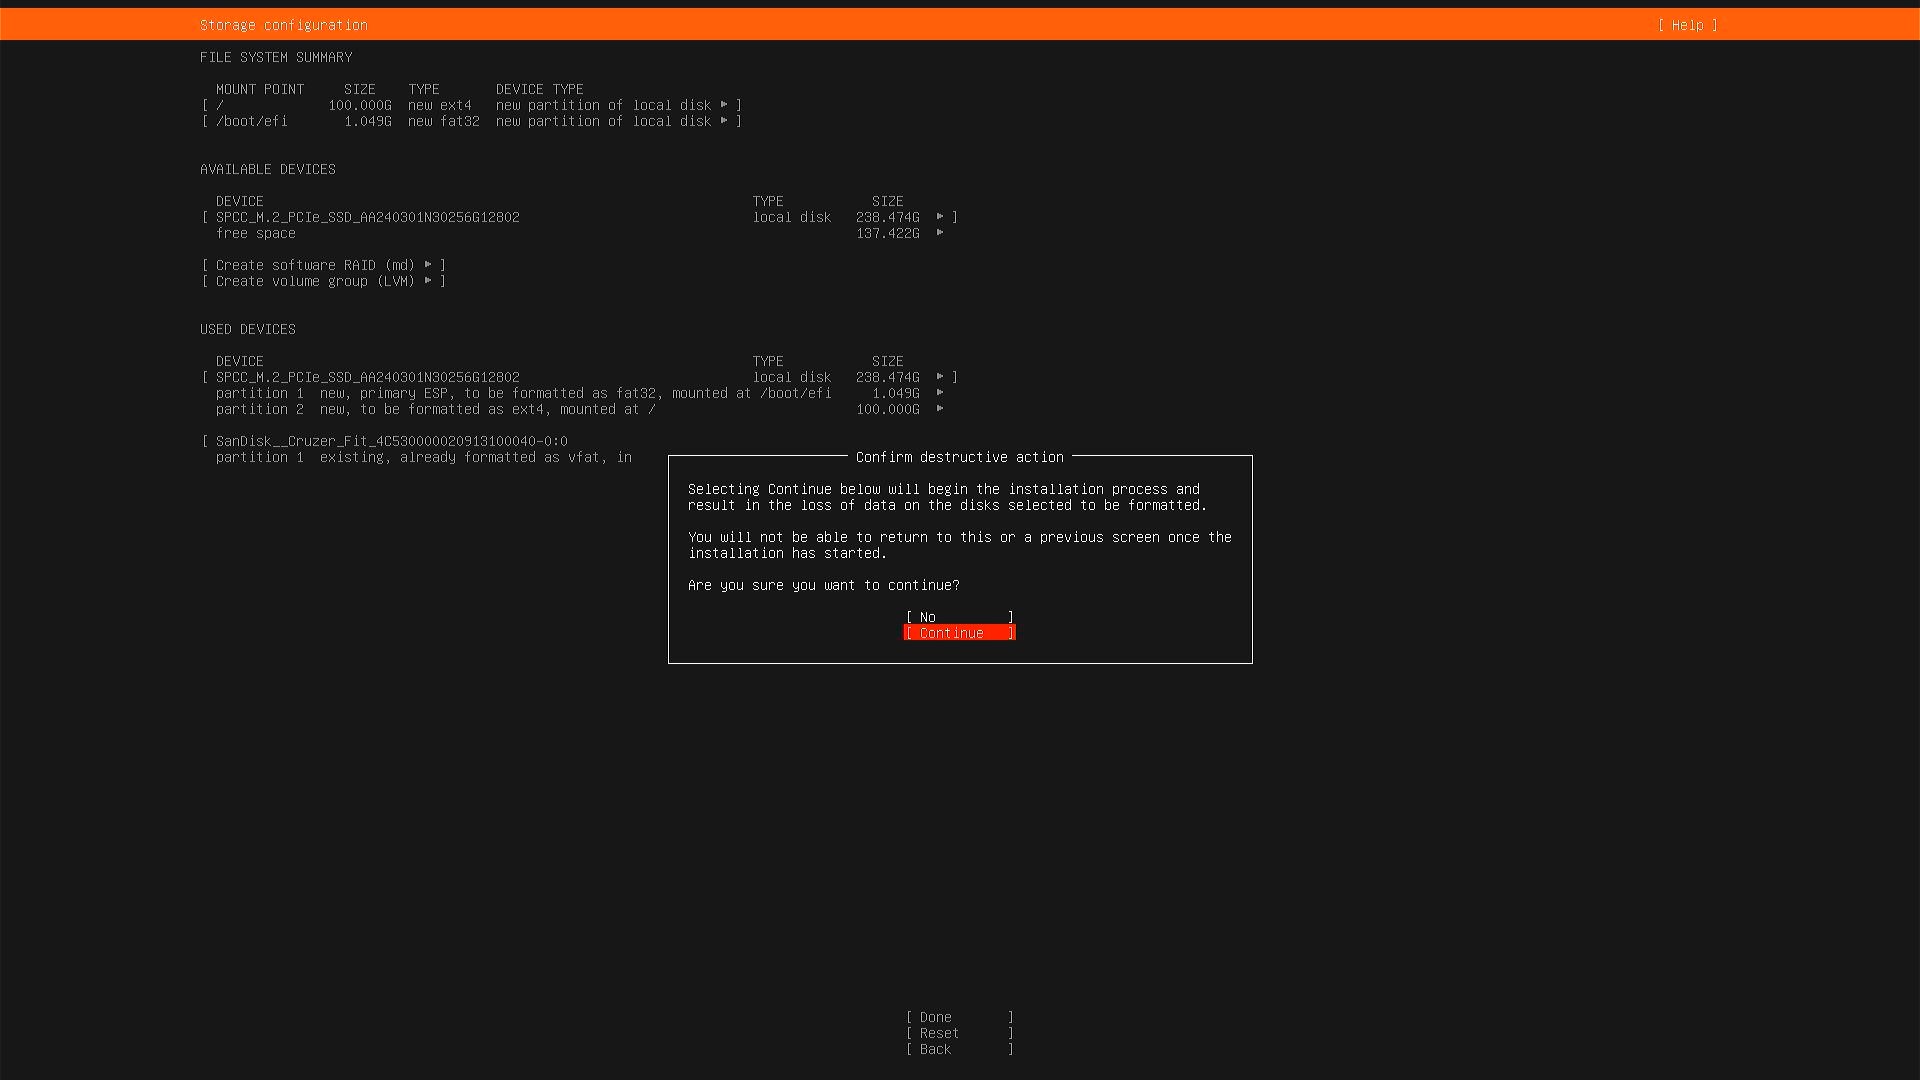Select the Back button at bottom

[959, 1049]
